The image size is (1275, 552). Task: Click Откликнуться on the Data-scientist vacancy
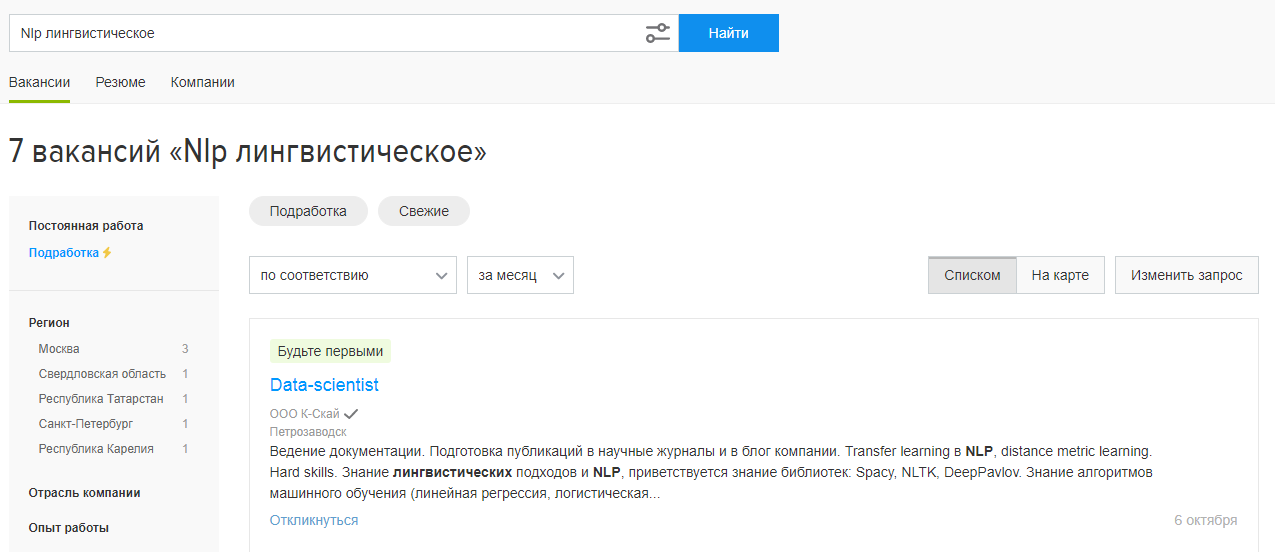314,520
